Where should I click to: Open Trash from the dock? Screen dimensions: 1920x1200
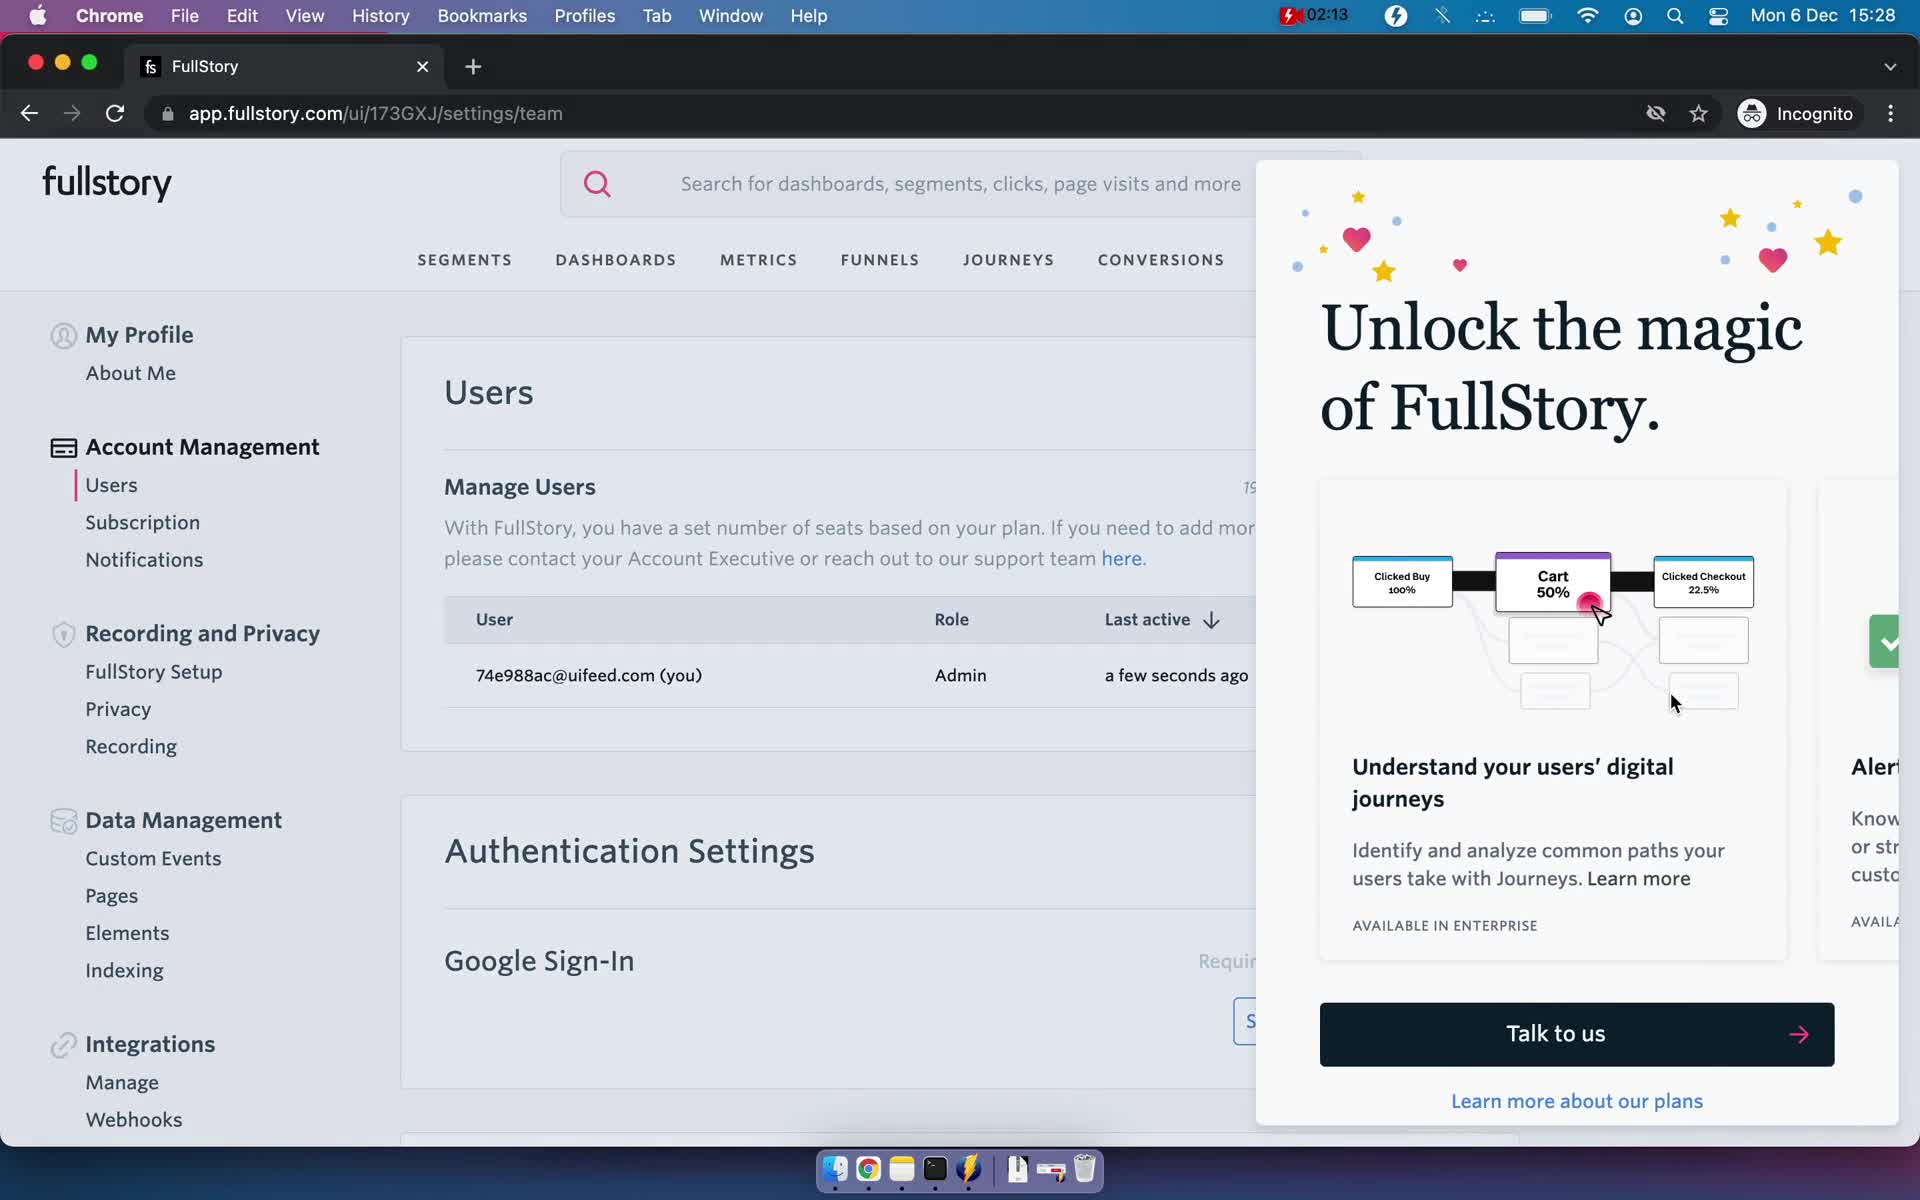coord(1084,1169)
